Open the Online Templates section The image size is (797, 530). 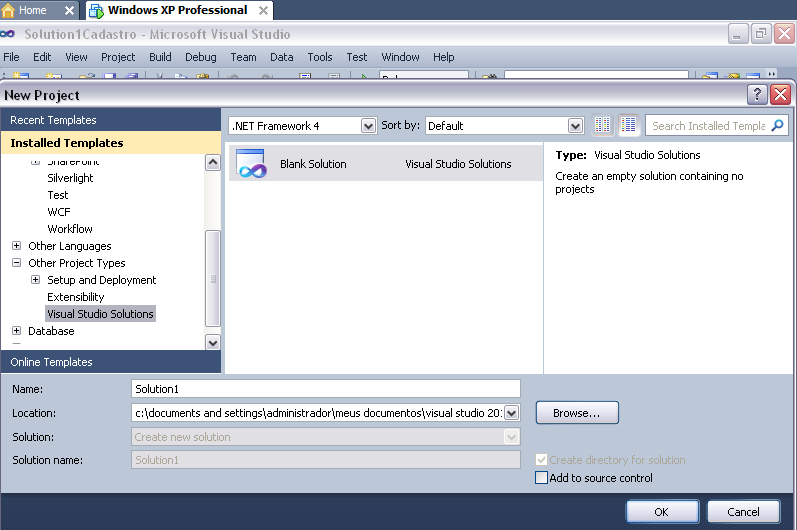(x=111, y=362)
